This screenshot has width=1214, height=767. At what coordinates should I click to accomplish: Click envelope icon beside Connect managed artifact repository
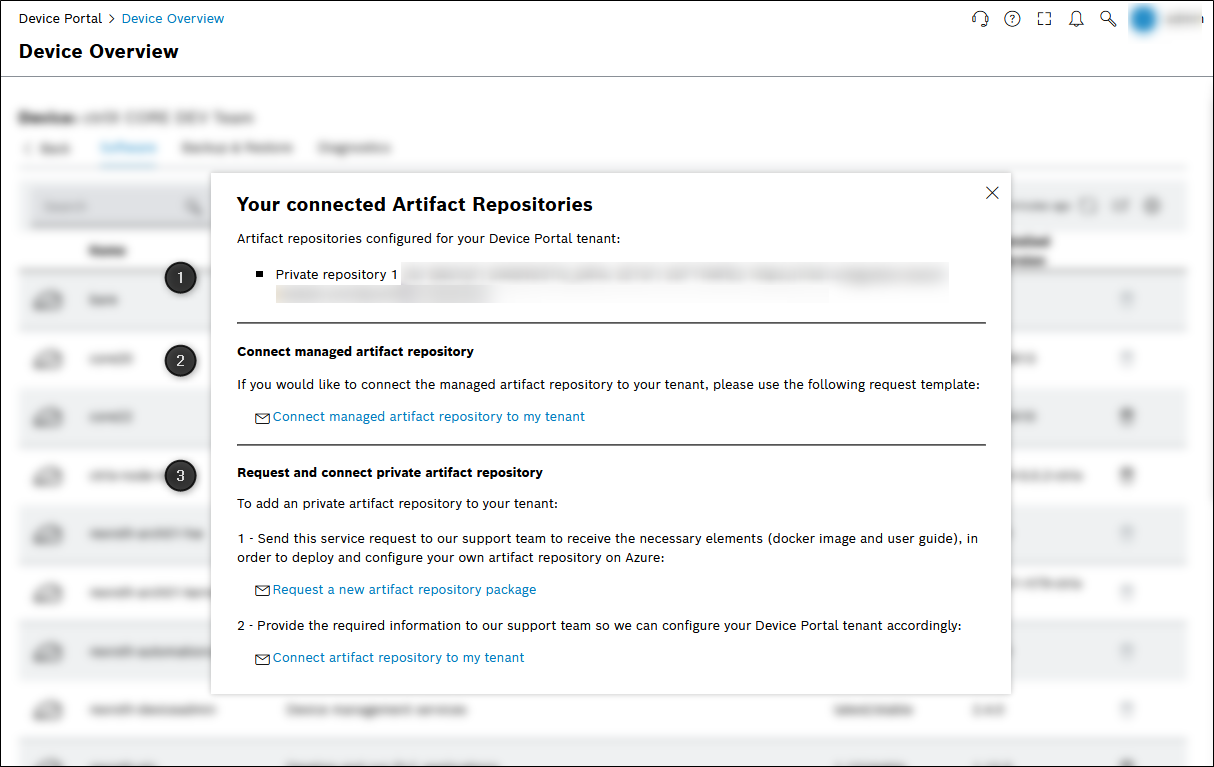(262, 418)
